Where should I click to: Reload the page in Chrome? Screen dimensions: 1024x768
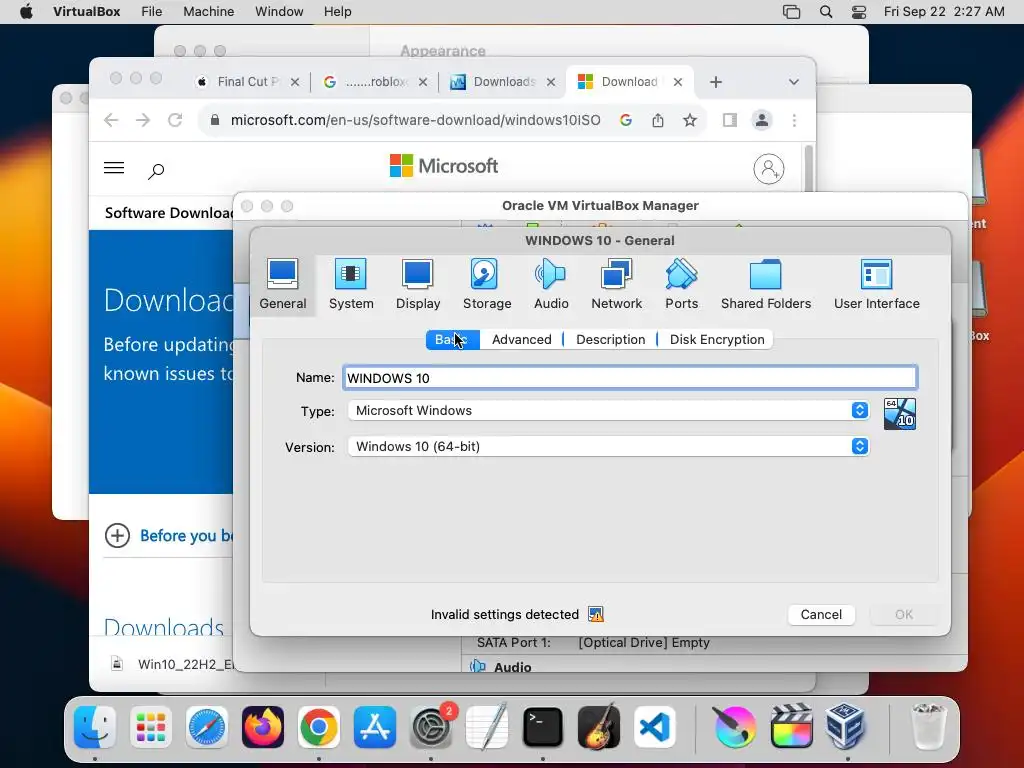click(174, 120)
